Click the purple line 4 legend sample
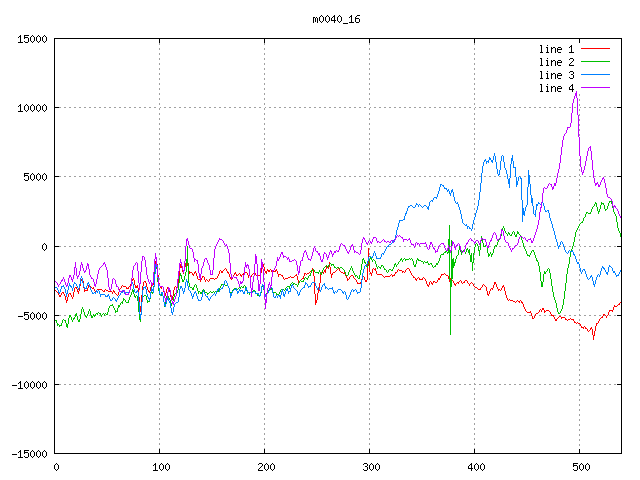The width and height of the screenshot is (640, 480). [595, 88]
